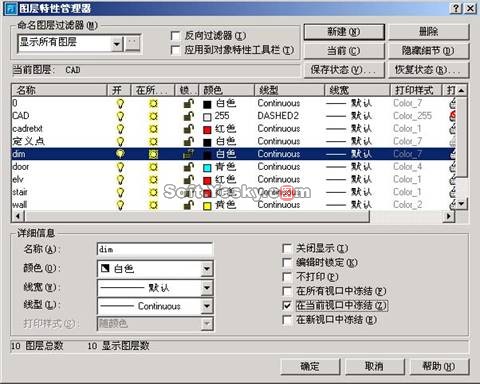Screen dimensions: 480x384
Task: Click the light bulb icon of wall layer
Action: point(120,205)
